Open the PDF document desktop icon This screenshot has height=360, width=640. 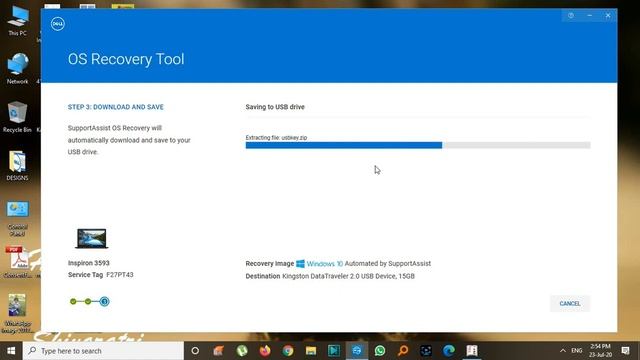17,262
